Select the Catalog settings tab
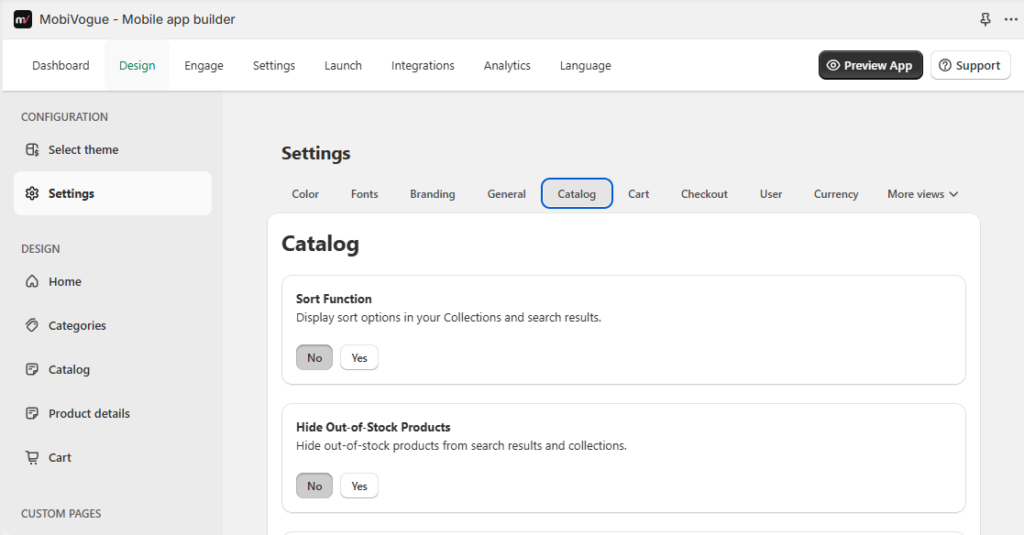The width and height of the screenshot is (1024, 535). (x=577, y=194)
